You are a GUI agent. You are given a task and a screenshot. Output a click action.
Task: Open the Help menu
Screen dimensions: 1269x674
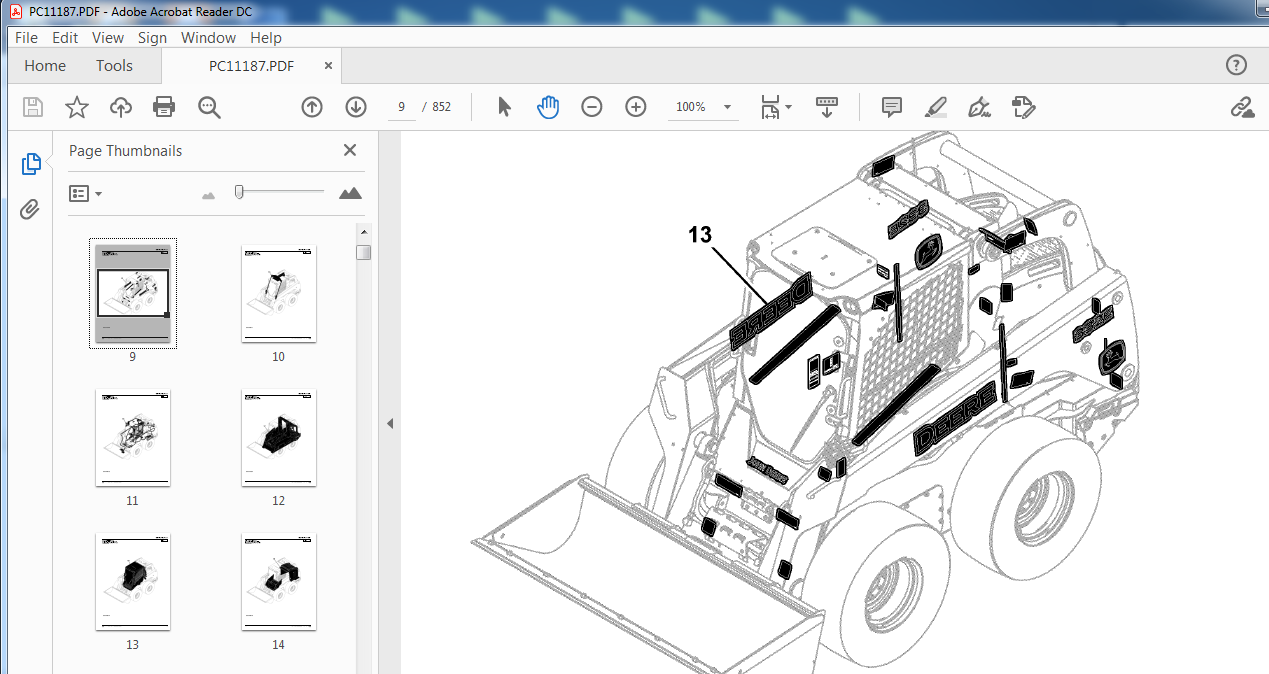266,37
